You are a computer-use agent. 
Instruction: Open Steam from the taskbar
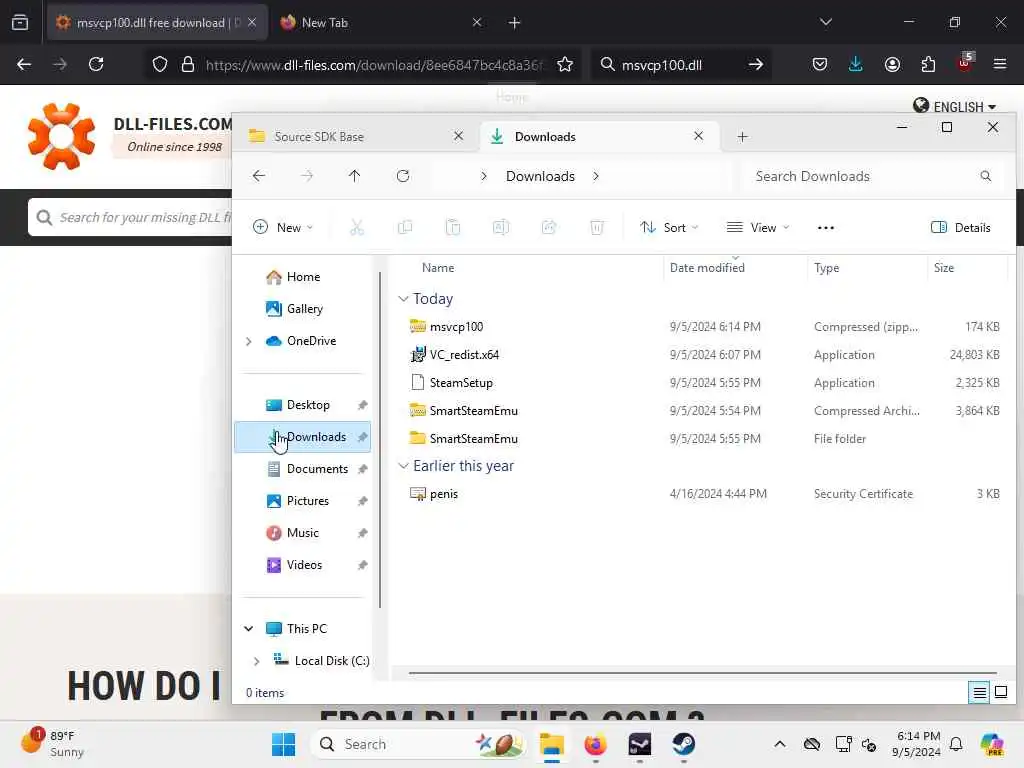(684, 744)
